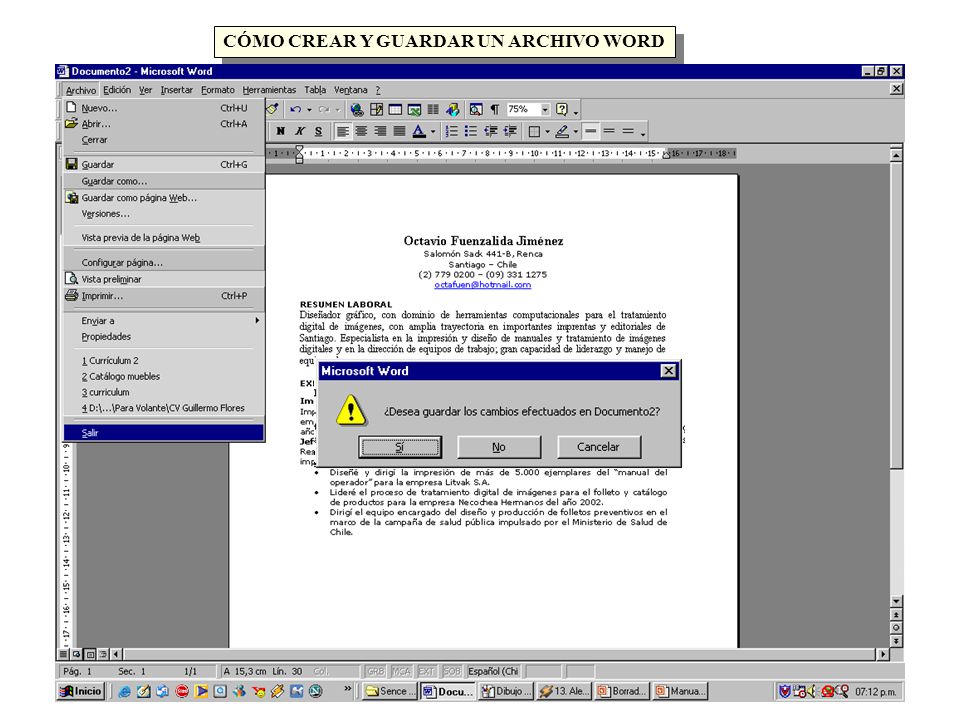Click No in the Word dialog
Image resolution: width=960 pixels, height=720 pixels.
499,447
